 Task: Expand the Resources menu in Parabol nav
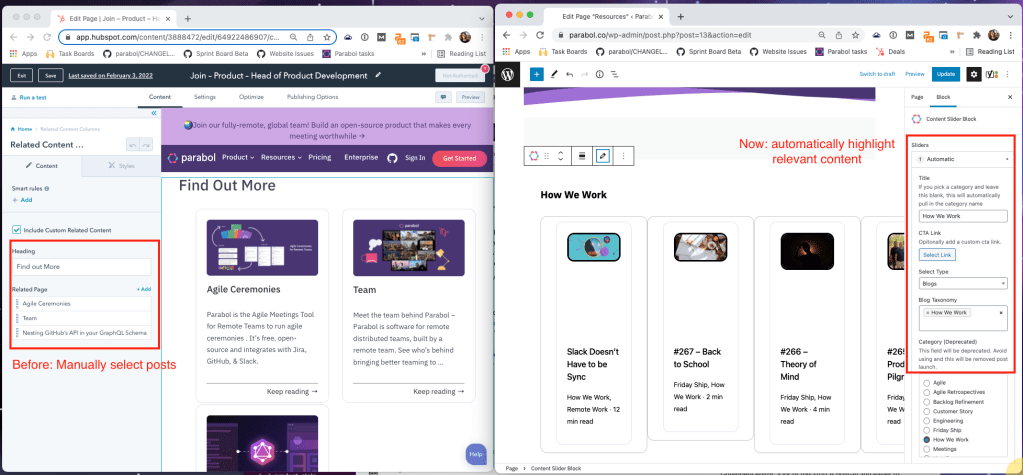[x=281, y=157]
